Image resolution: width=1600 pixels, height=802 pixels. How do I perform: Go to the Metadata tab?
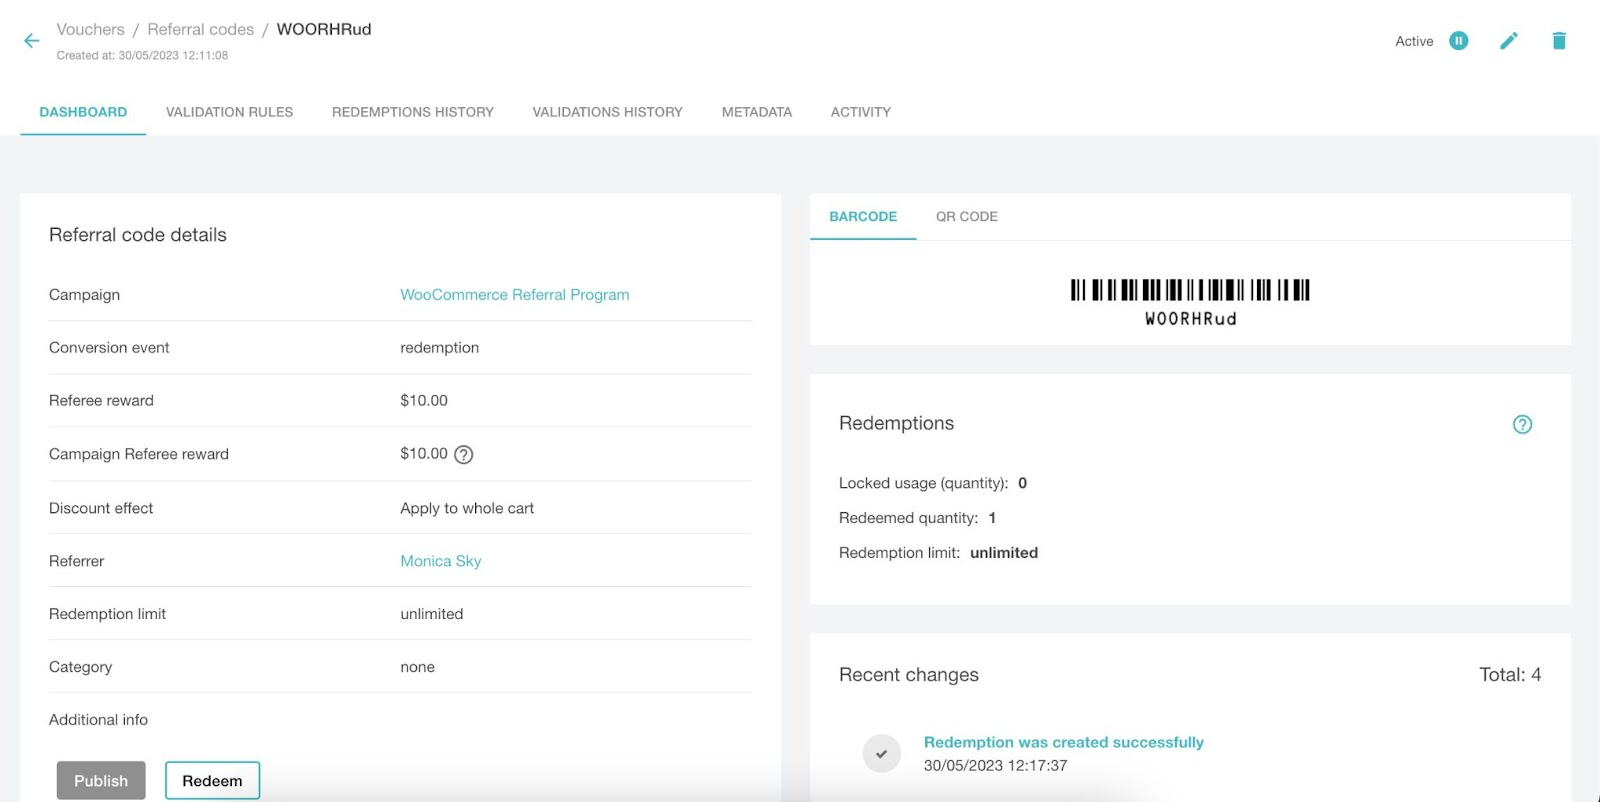(756, 112)
